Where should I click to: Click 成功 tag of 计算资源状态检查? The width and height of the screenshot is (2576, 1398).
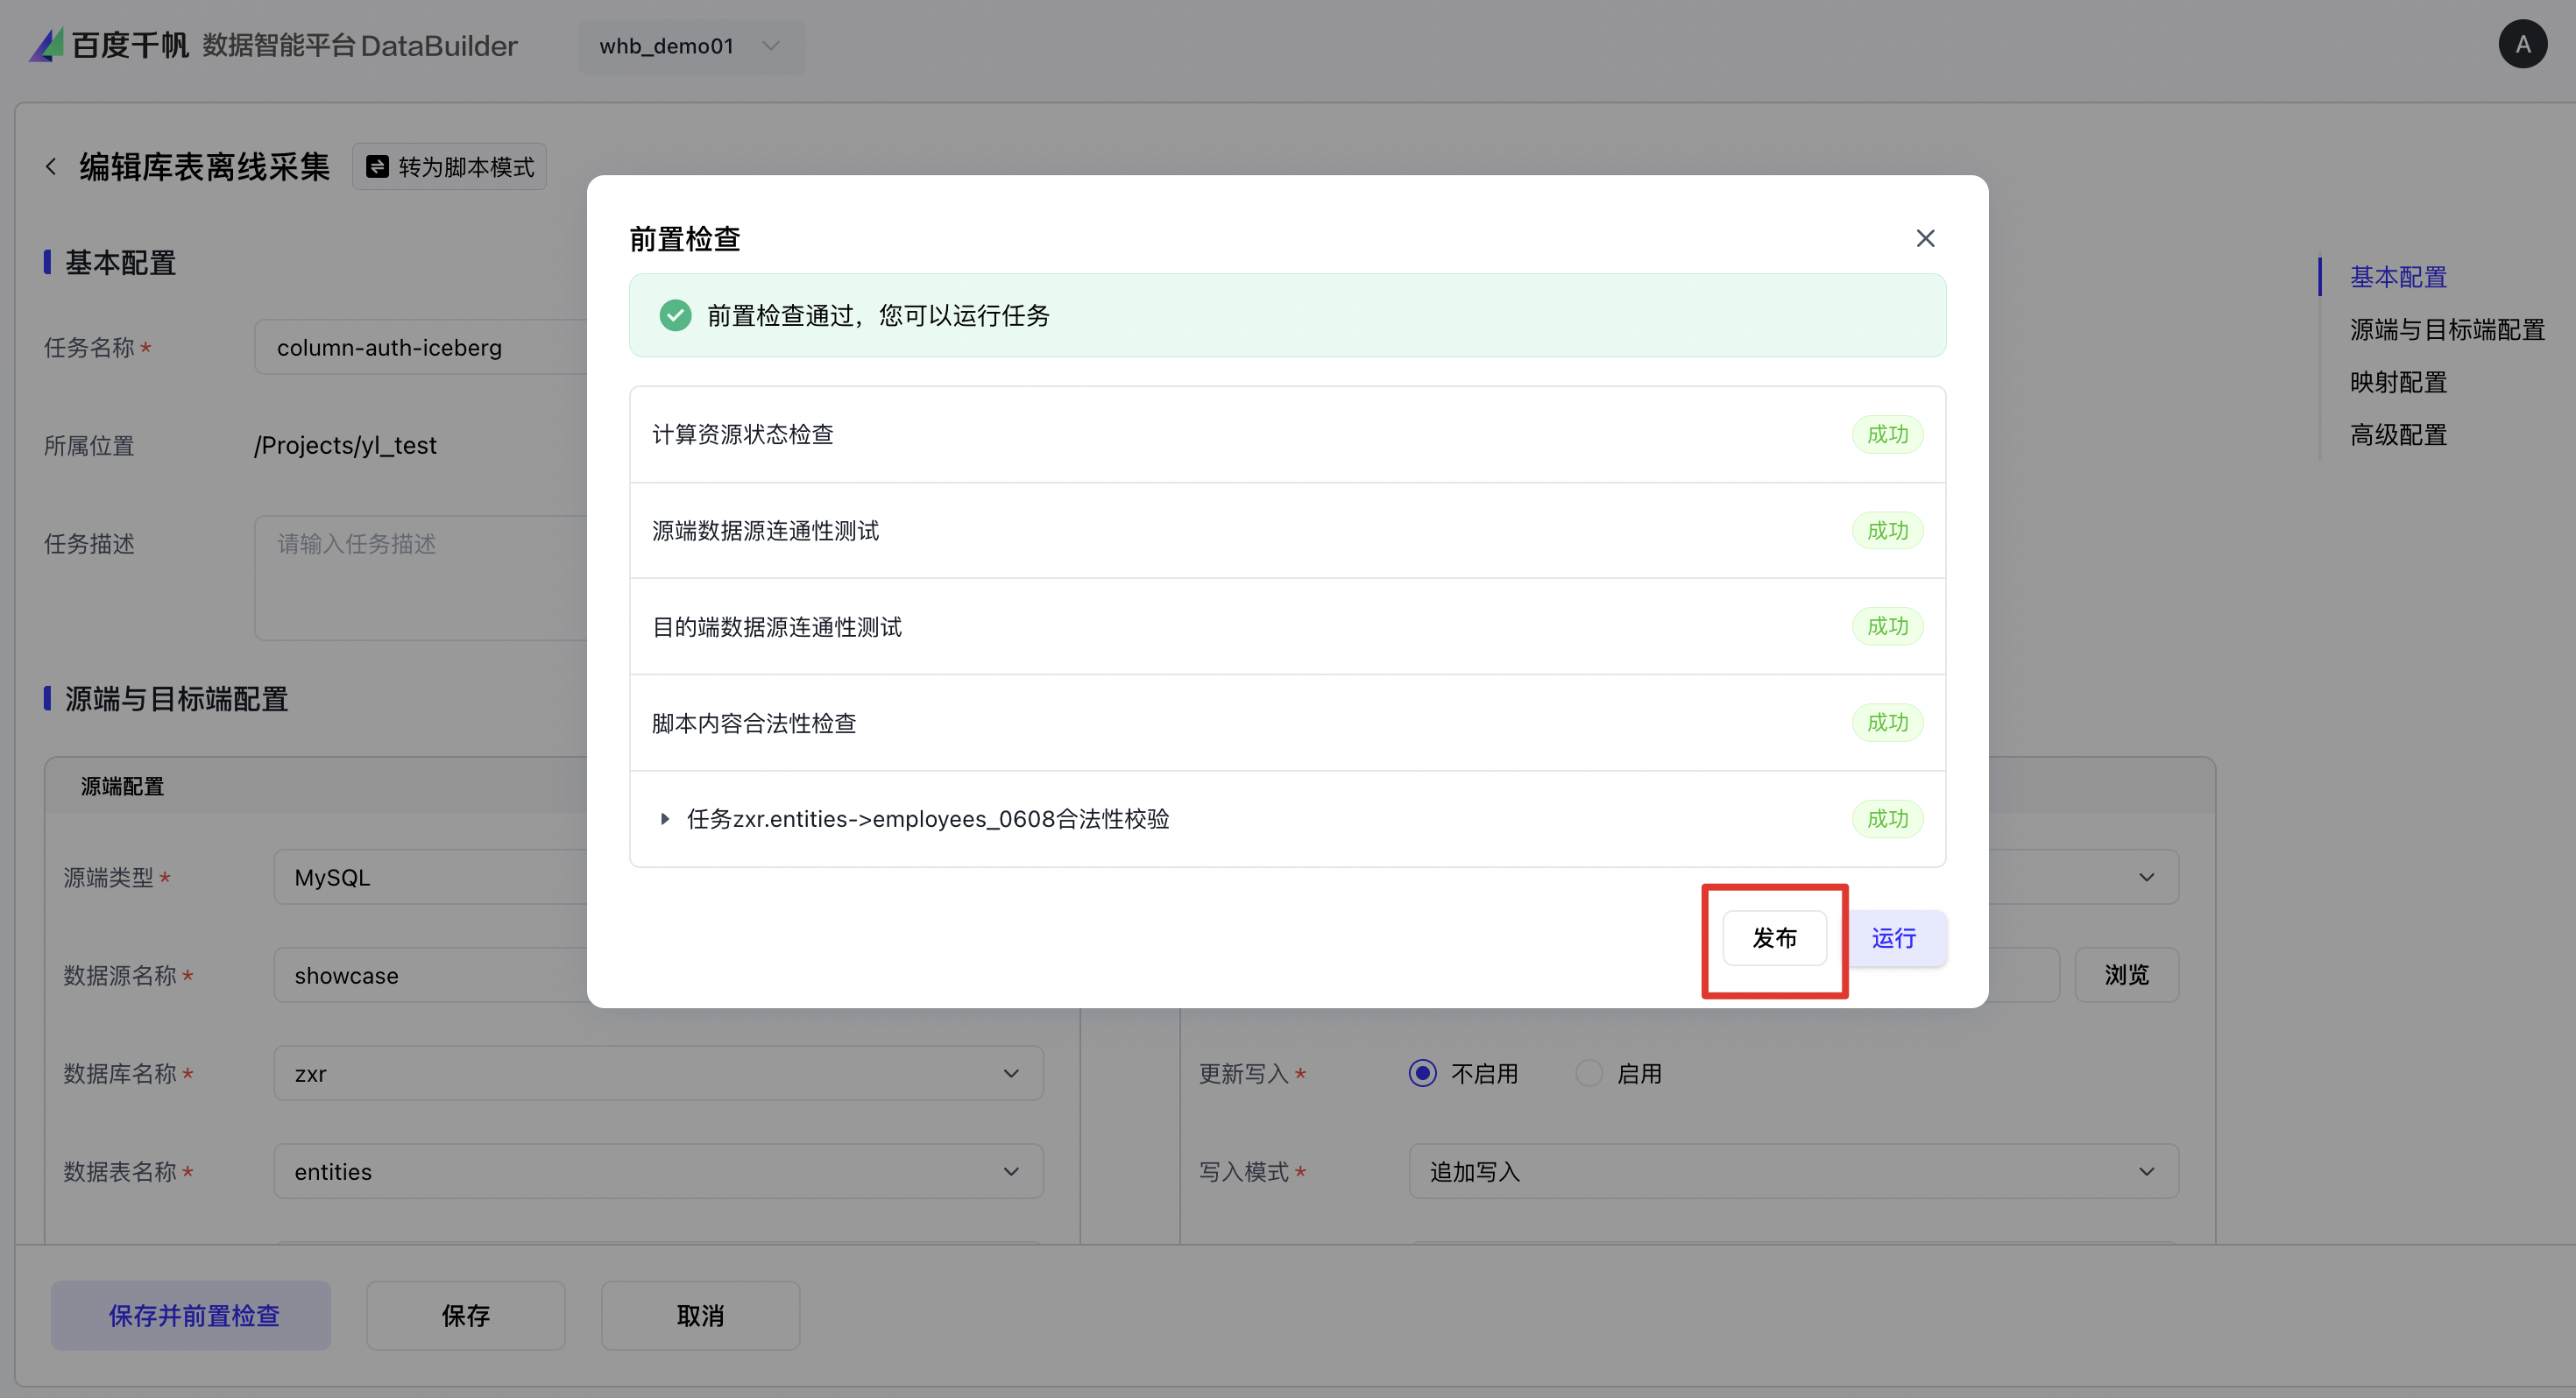1887,434
